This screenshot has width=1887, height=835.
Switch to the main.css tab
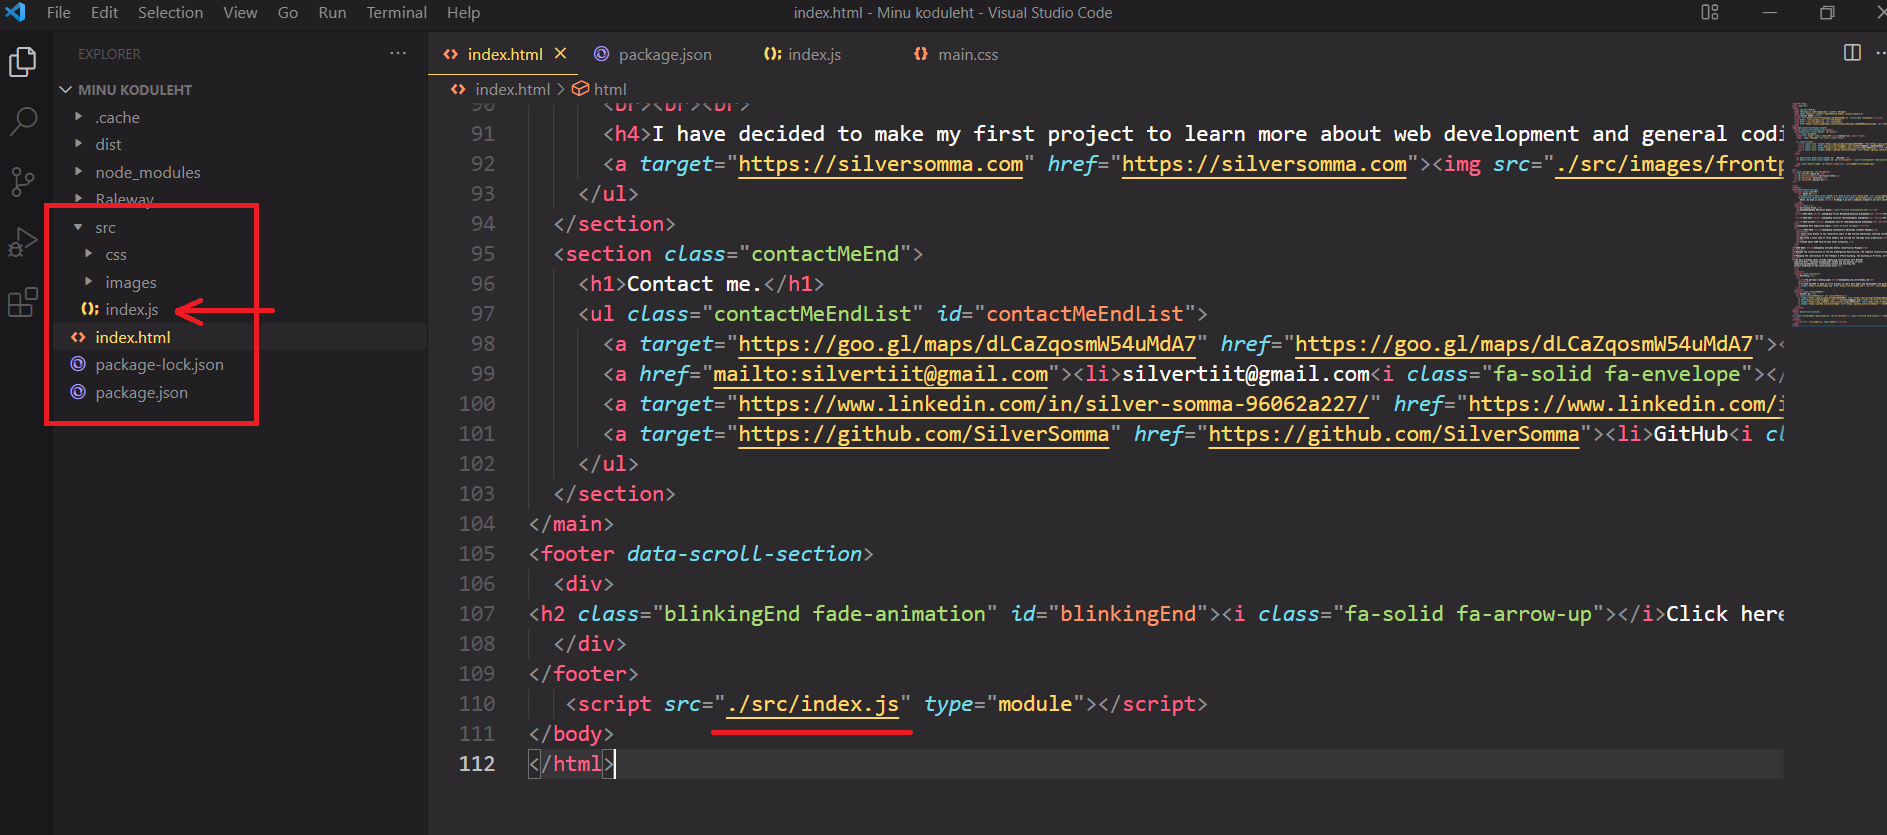click(956, 54)
